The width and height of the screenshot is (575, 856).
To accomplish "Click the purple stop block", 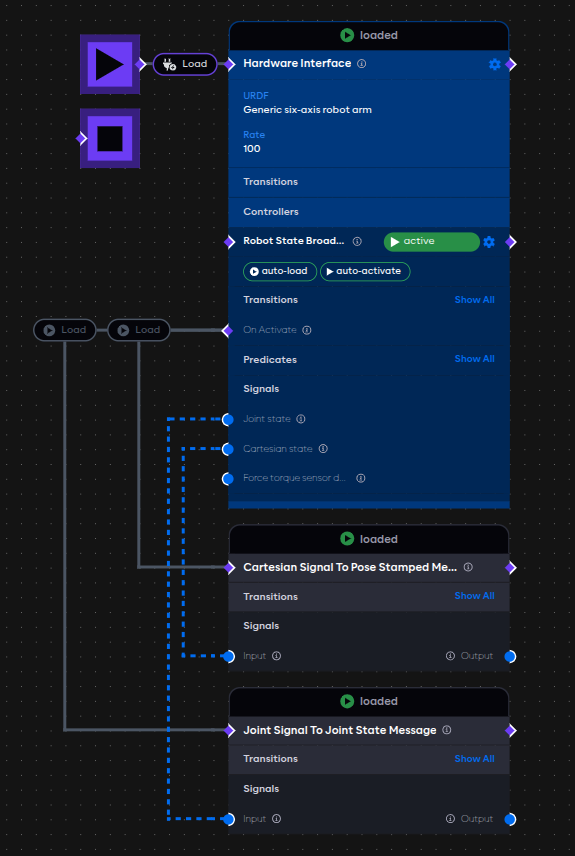I will coord(110,138).
